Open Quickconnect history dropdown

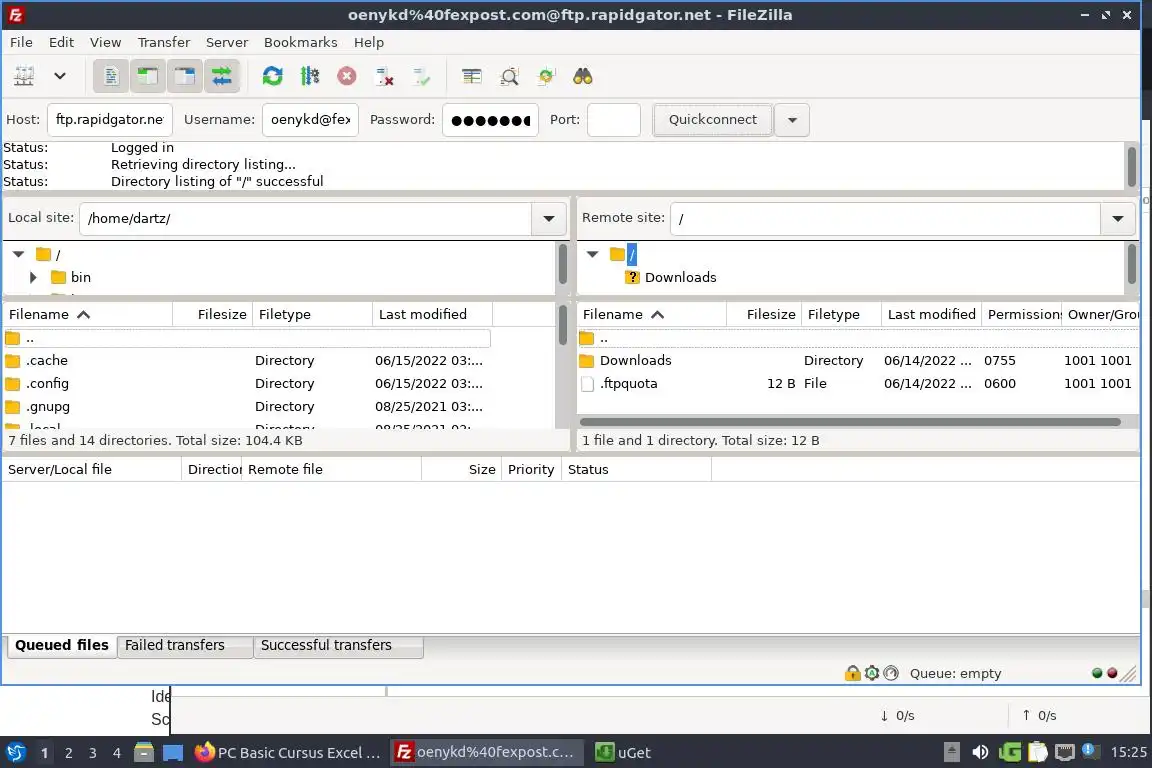pos(792,119)
